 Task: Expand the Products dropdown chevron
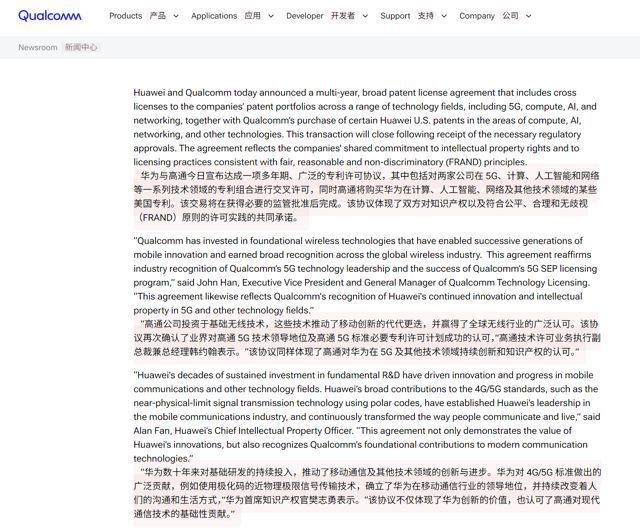(176, 16)
